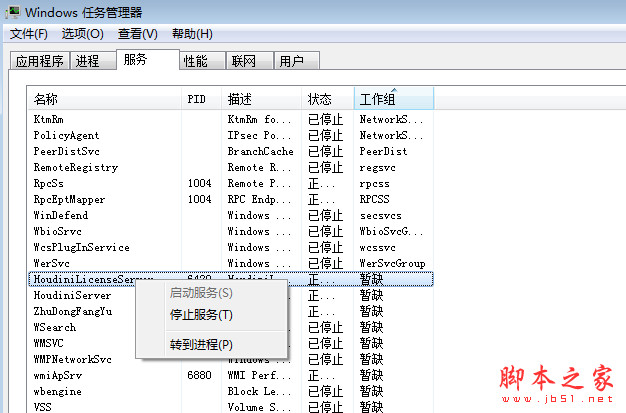Click the Task Manager title bar icon
The height and width of the screenshot is (413, 626).
(x=12, y=12)
